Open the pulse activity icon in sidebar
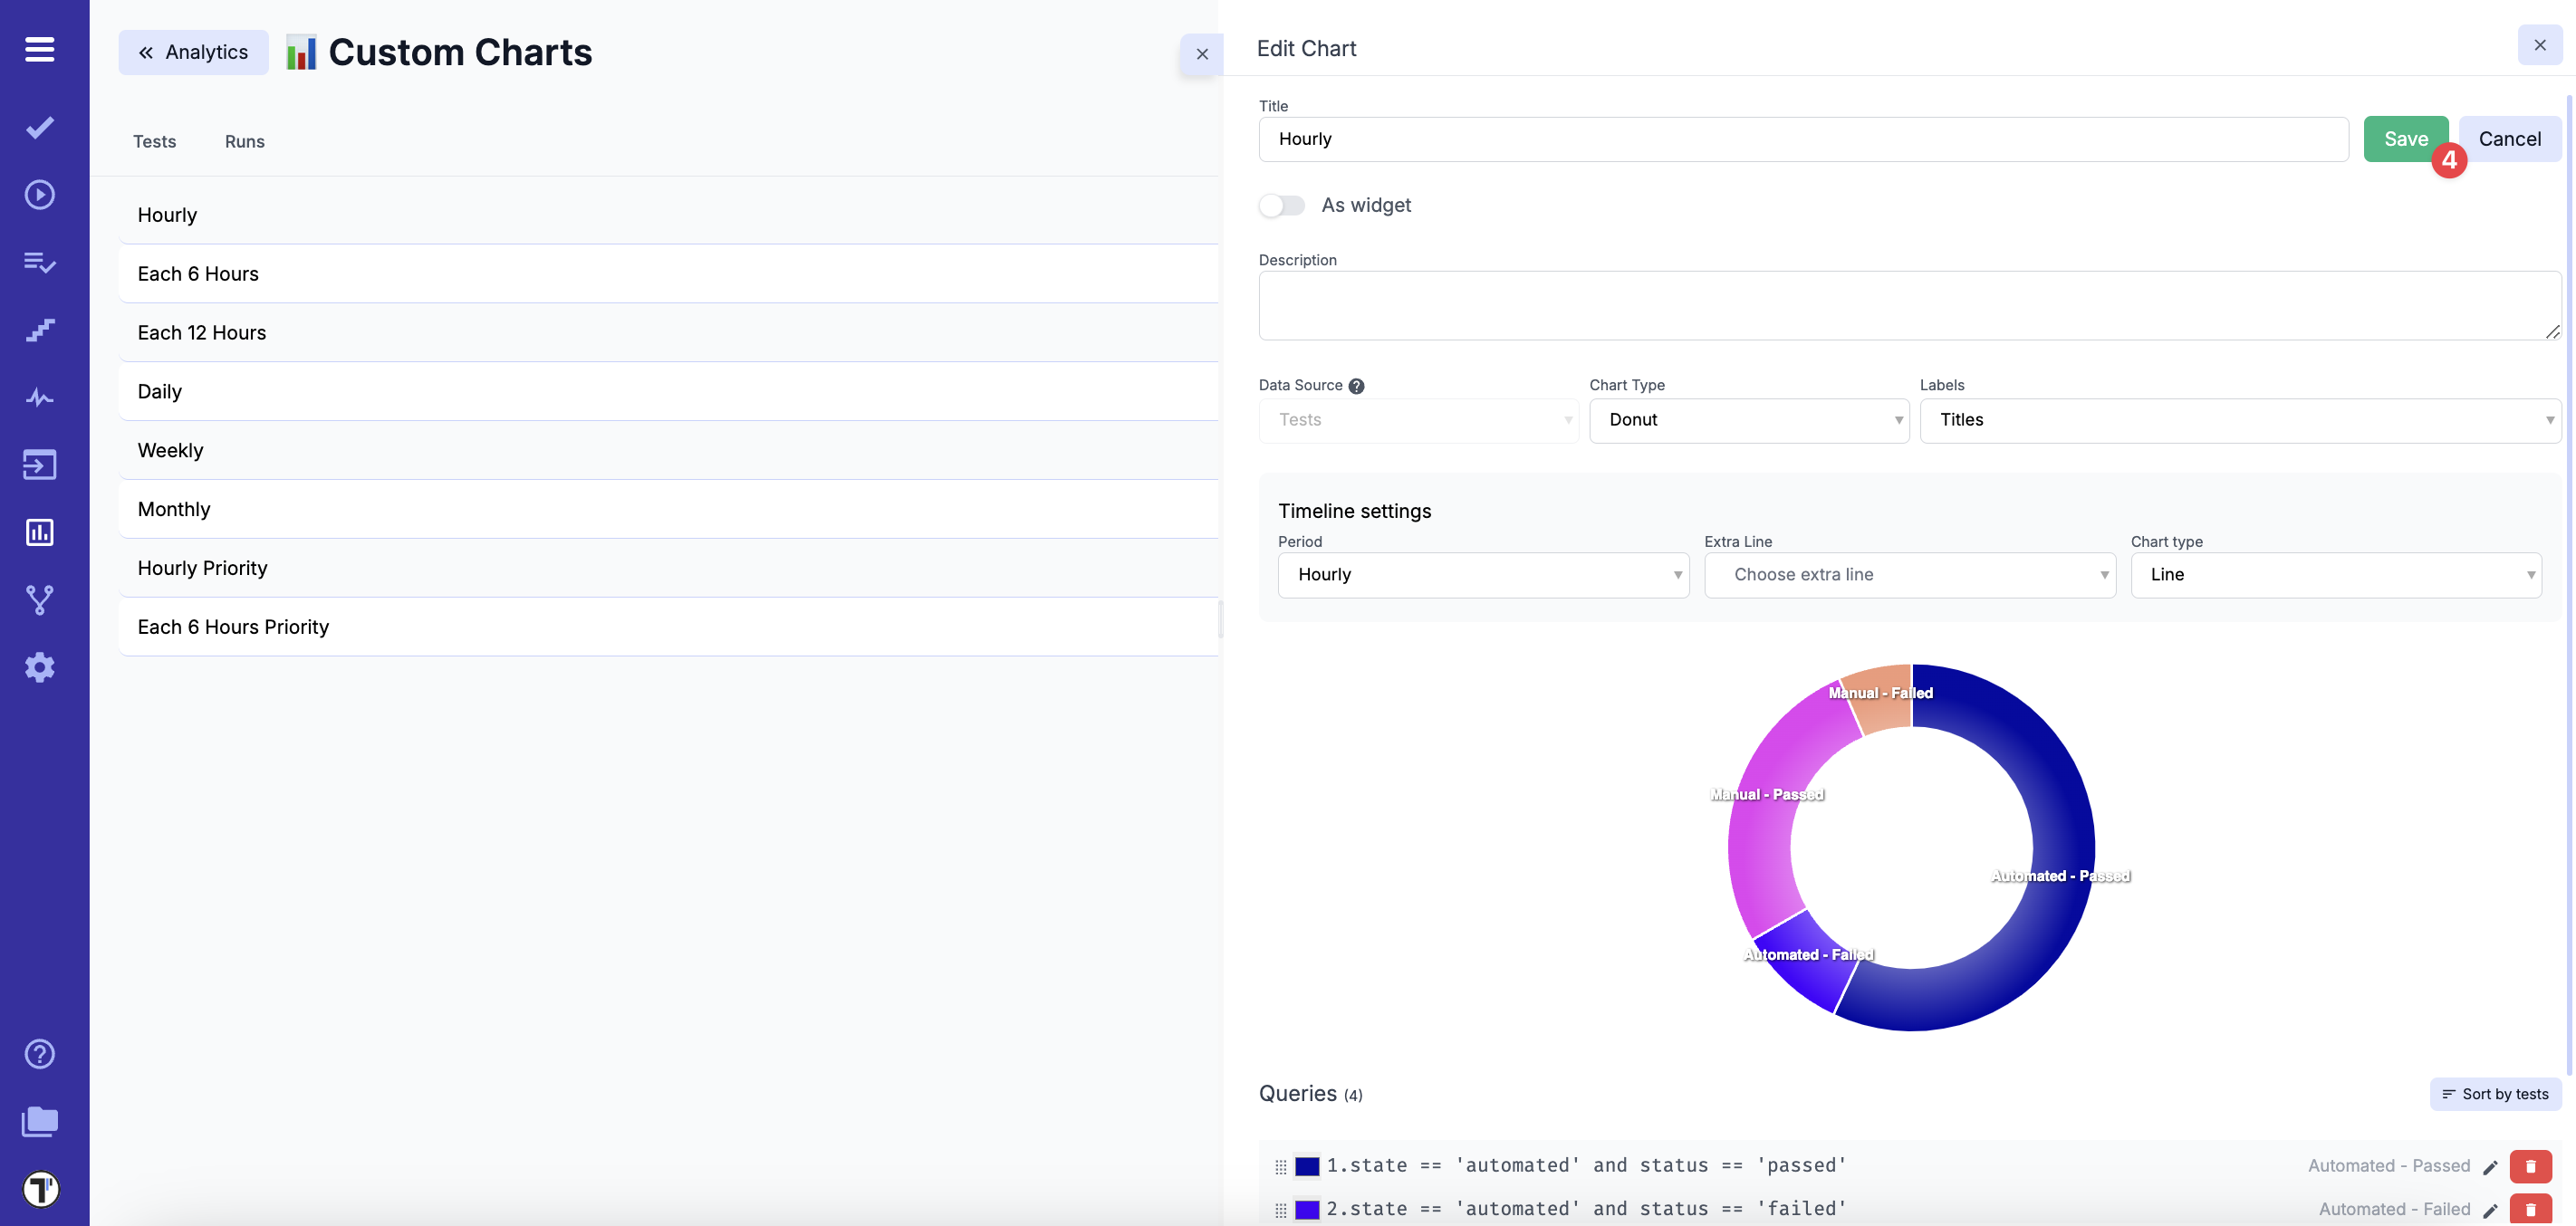The height and width of the screenshot is (1226, 2576). click(x=40, y=398)
